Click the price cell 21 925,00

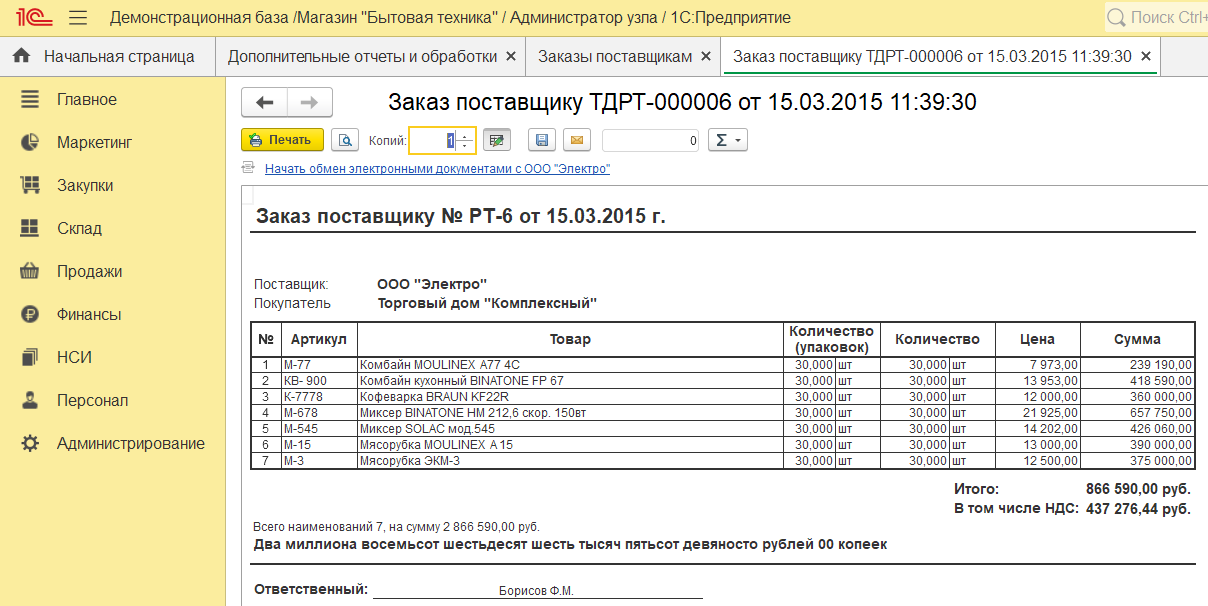click(x=1038, y=413)
